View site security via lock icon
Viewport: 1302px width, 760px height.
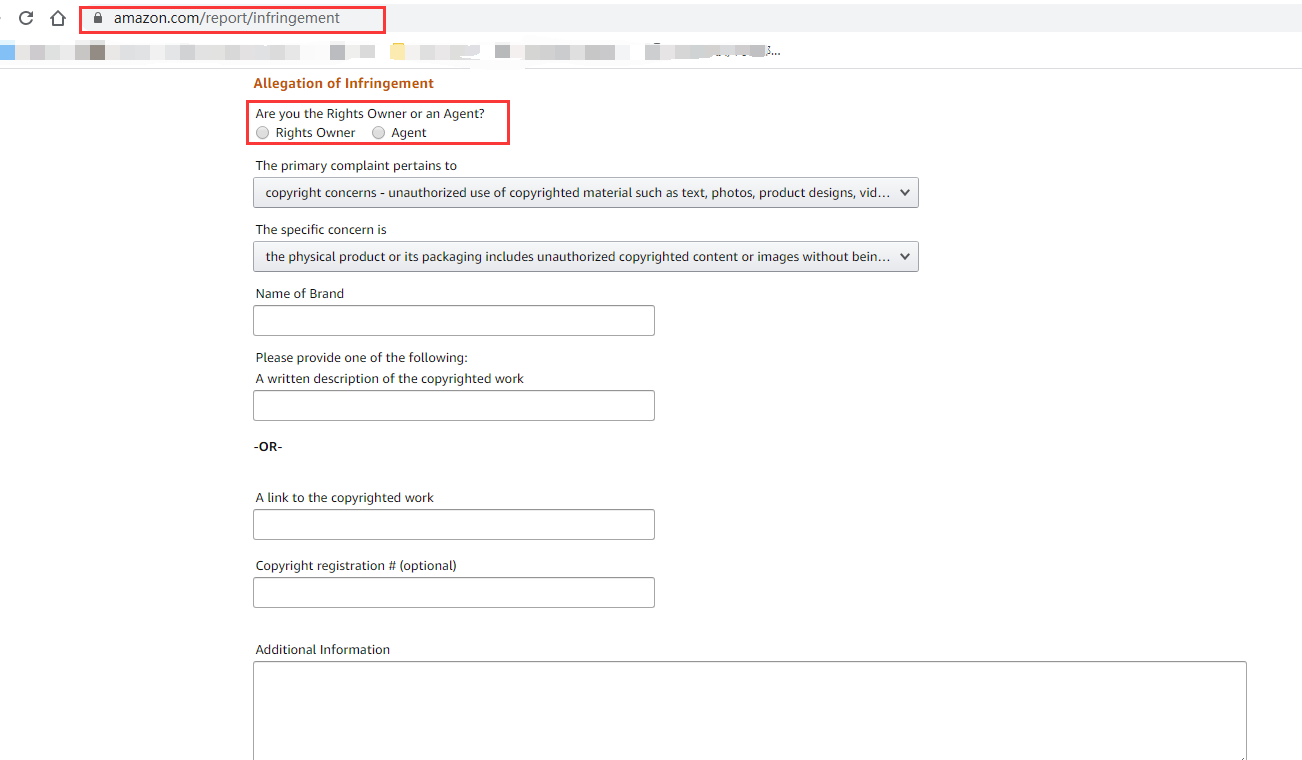[98, 18]
